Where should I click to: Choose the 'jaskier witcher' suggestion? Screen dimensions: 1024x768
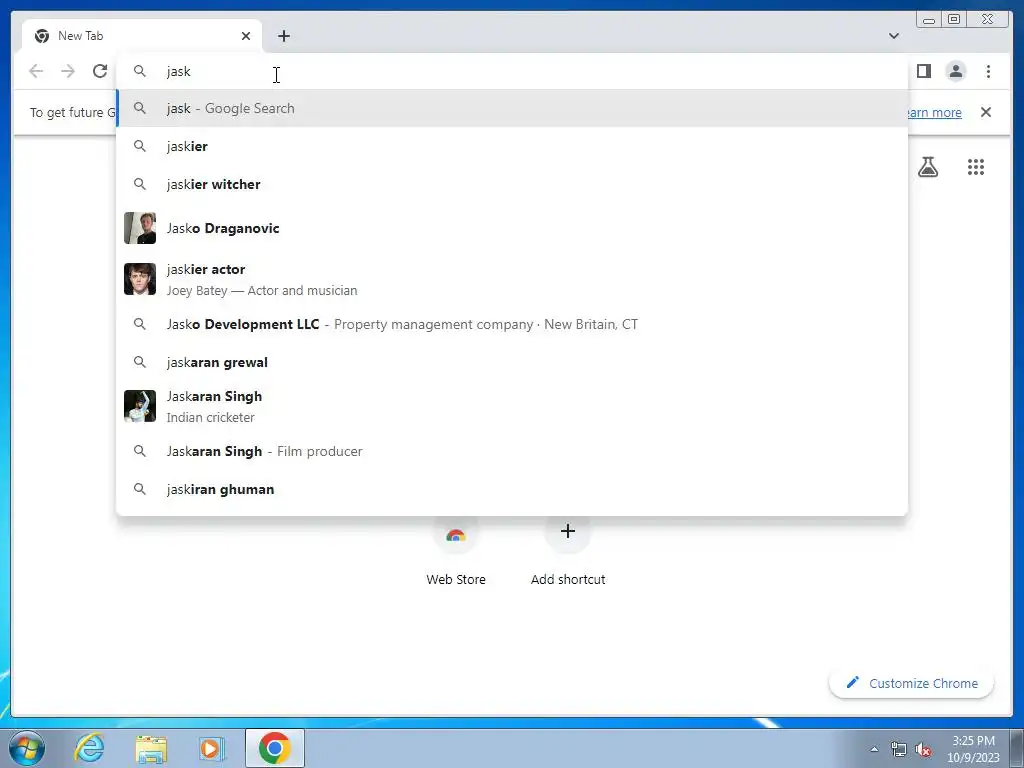pos(512,184)
